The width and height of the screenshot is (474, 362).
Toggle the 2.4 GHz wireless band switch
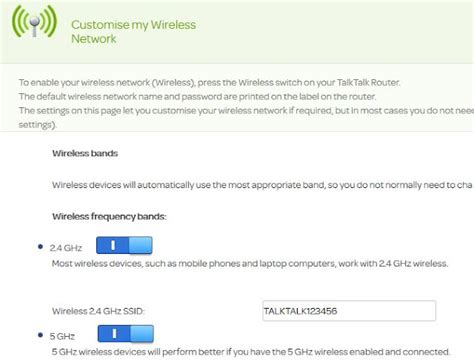(x=124, y=245)
